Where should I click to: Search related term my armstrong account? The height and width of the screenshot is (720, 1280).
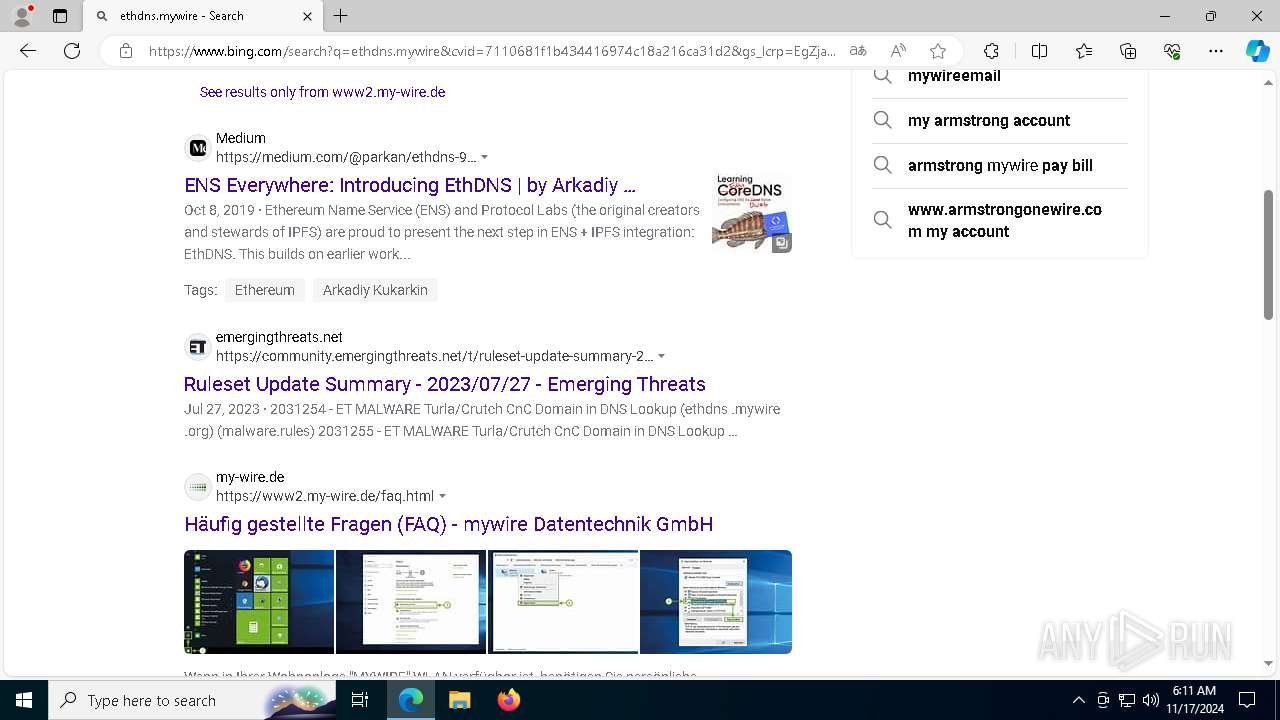point(1000,120)
